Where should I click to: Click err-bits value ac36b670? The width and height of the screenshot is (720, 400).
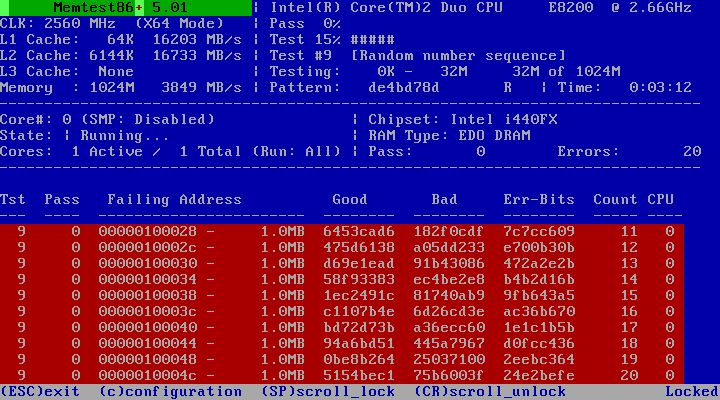[539, 312]
